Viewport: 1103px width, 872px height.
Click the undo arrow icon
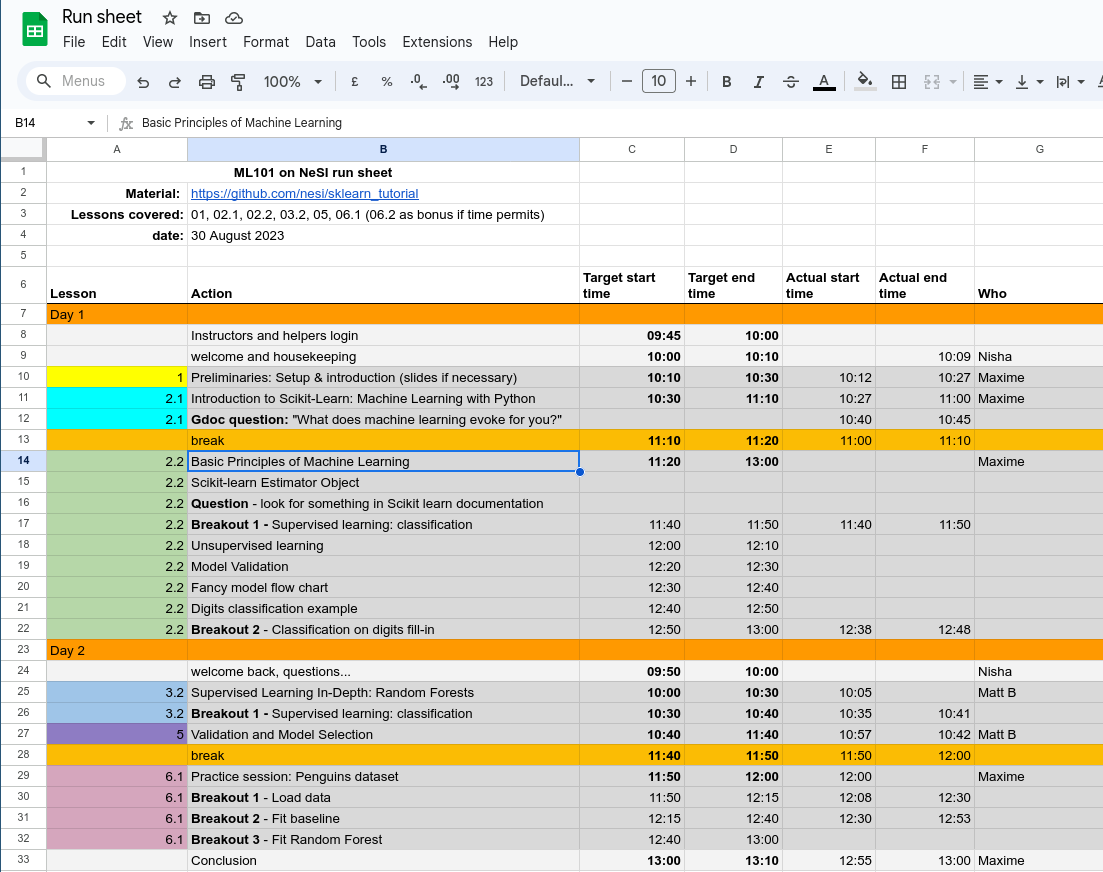[x=143, y=82]
